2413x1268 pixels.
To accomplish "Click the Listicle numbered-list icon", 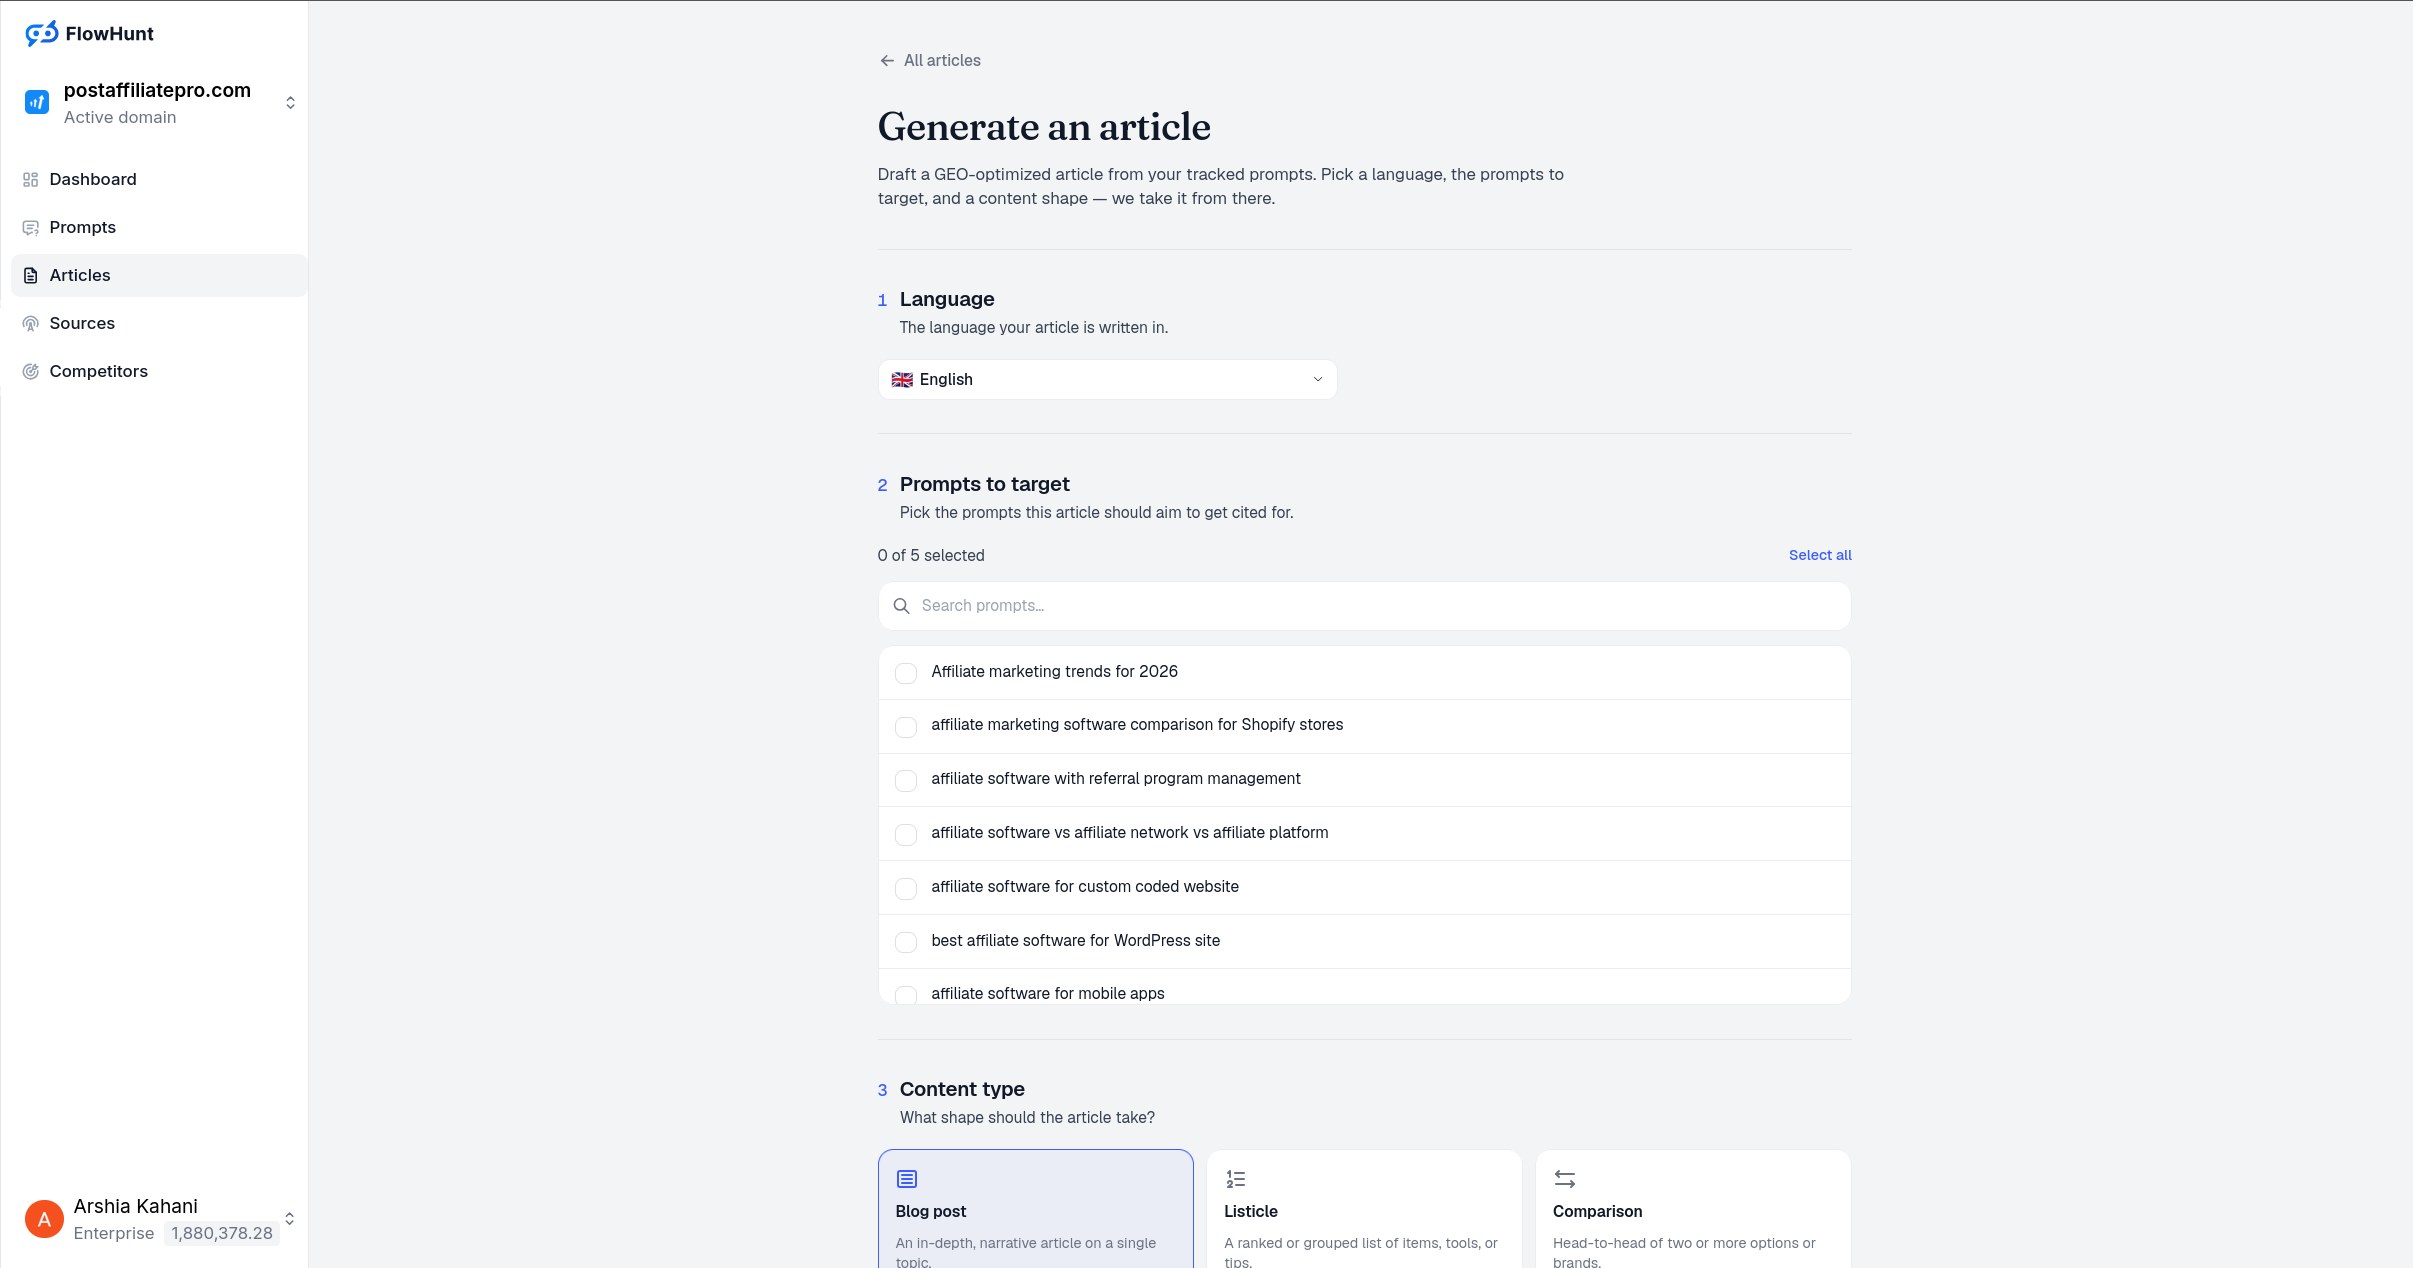I will point(1236,1179).
